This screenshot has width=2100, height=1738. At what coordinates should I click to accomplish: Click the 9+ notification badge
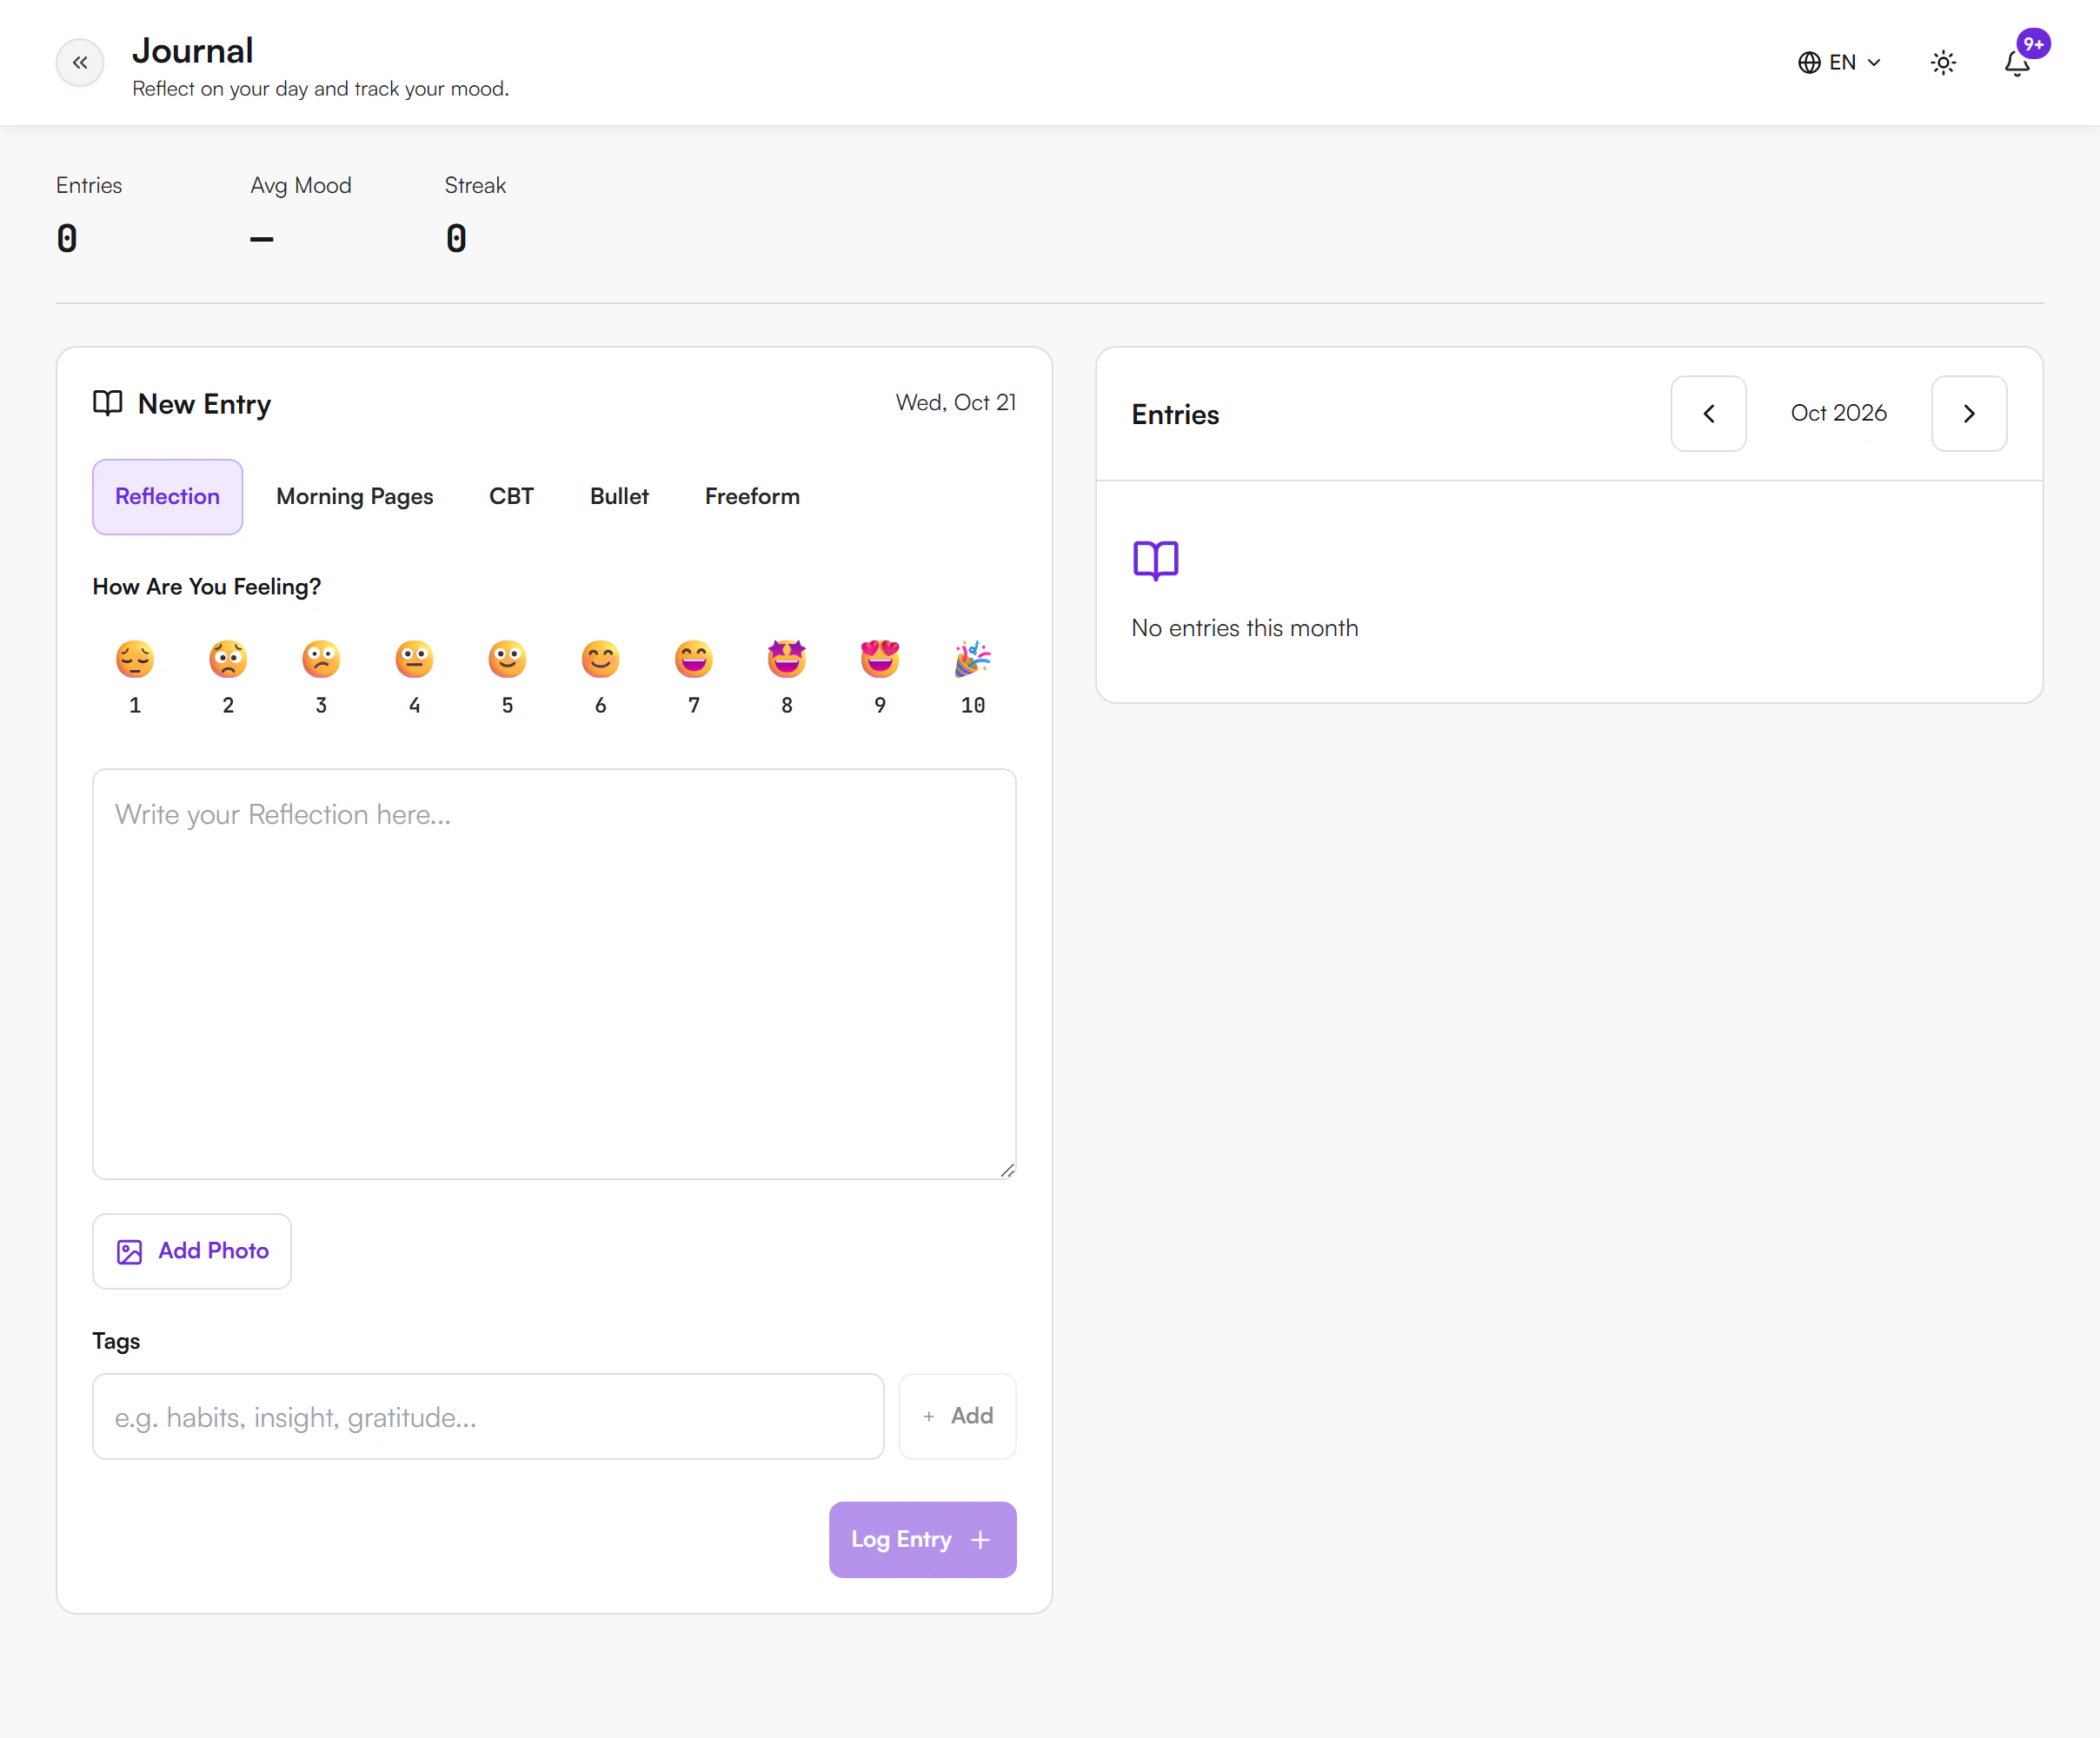[2033, 44]
